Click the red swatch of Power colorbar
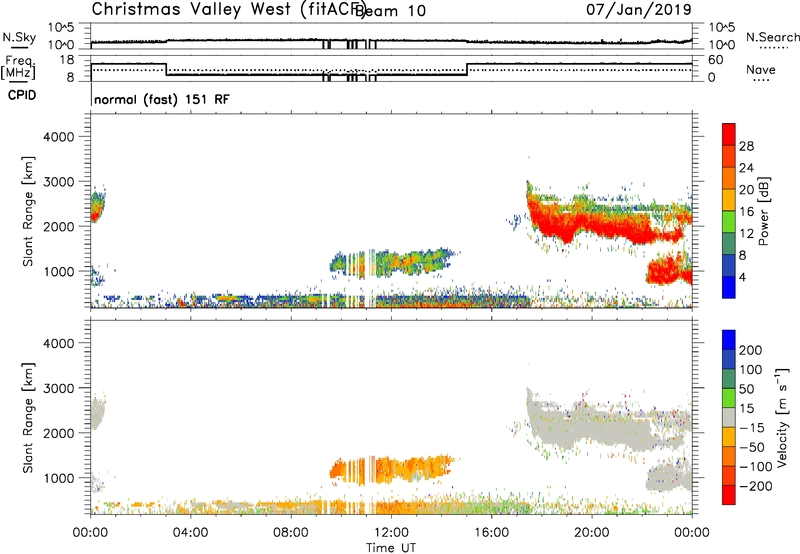This screenshot has height=554, width=800. coord(729,134)
